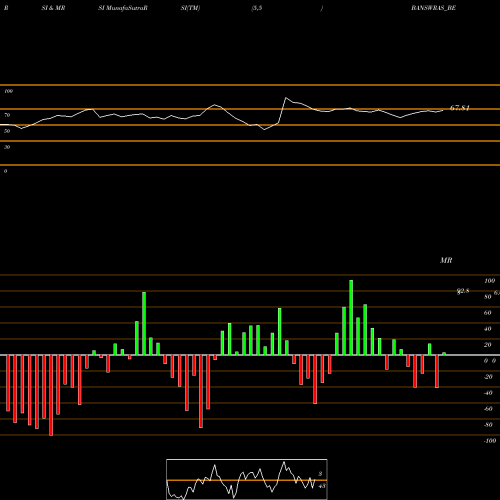The width and height of the screenshot is (500, 500).
Task: Click the 100 label on MR axis
Action: (x=489, y=281)
